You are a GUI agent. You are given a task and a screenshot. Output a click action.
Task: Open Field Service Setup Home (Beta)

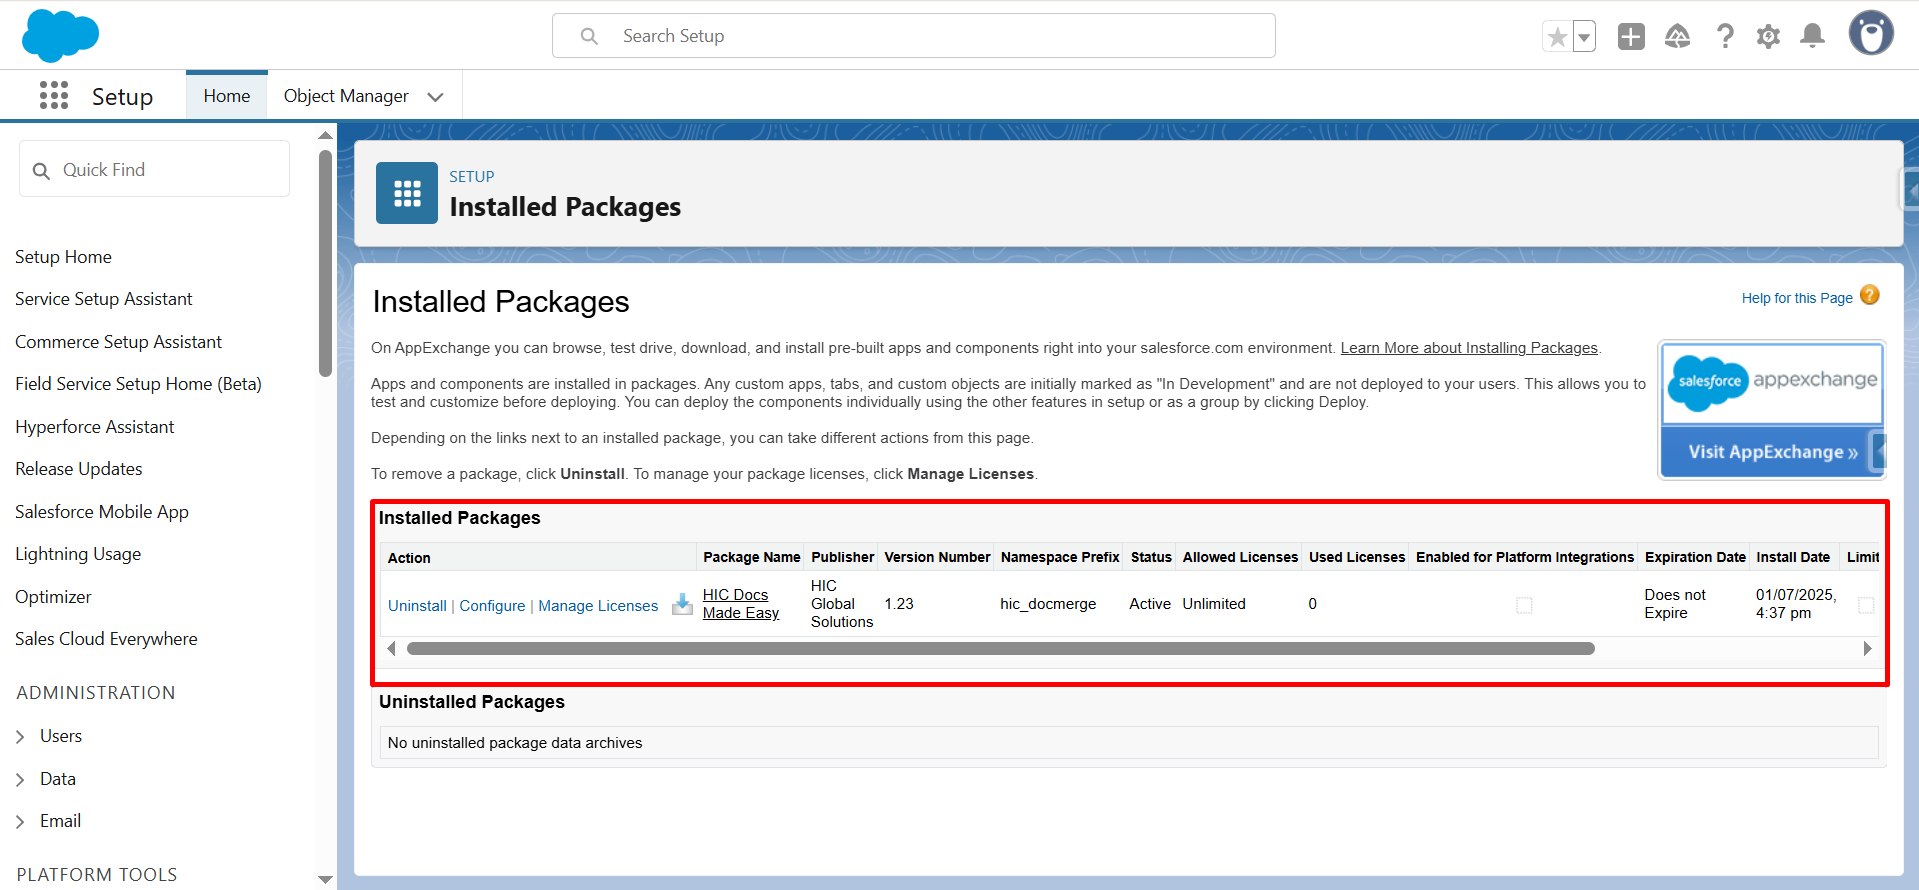[138, 384]
